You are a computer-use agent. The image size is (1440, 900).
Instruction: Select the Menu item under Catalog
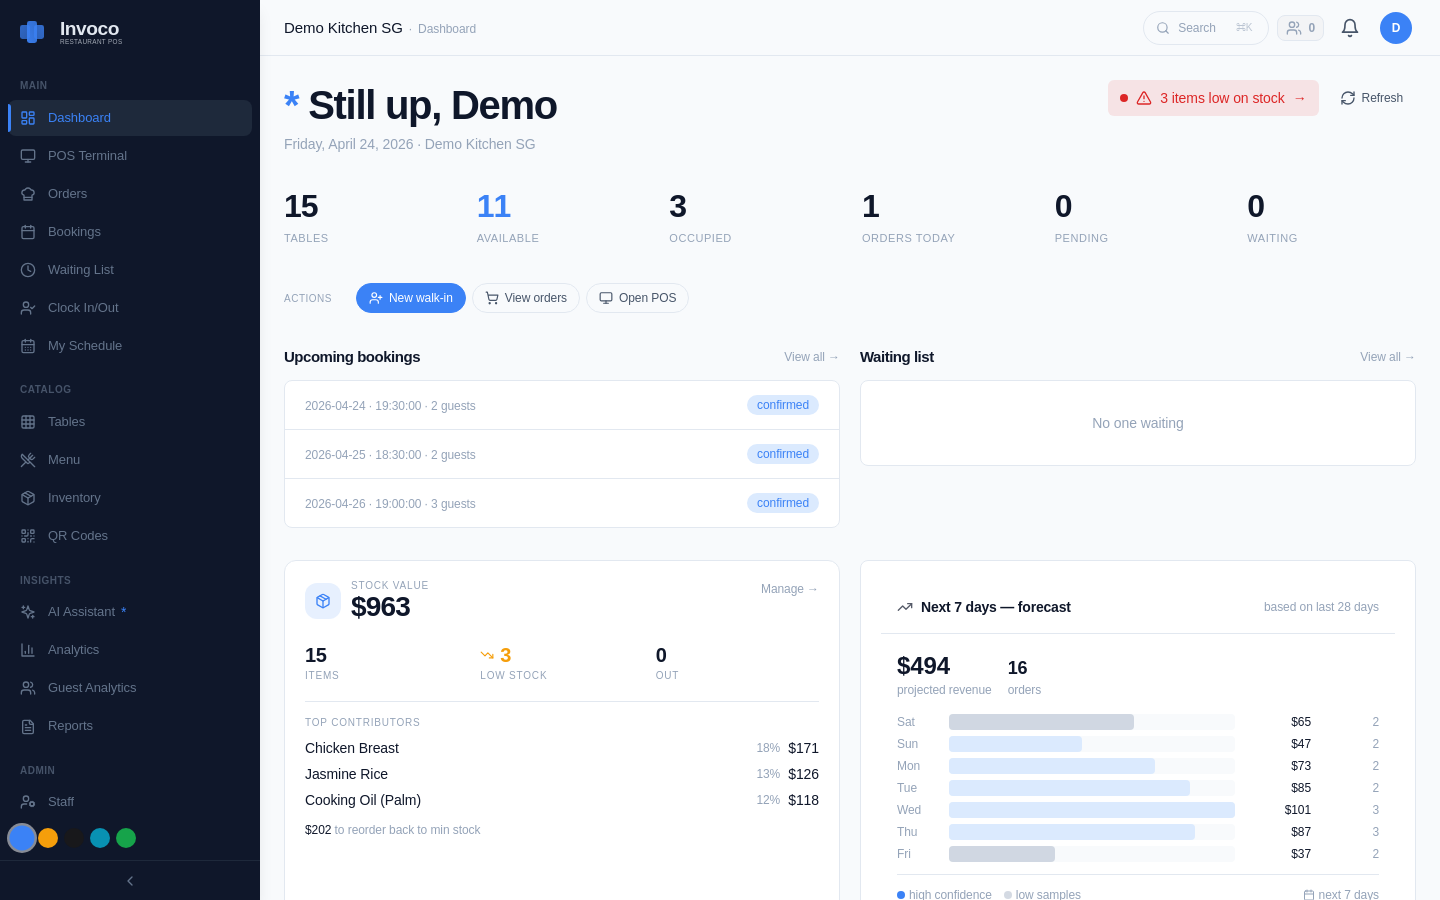64,459
